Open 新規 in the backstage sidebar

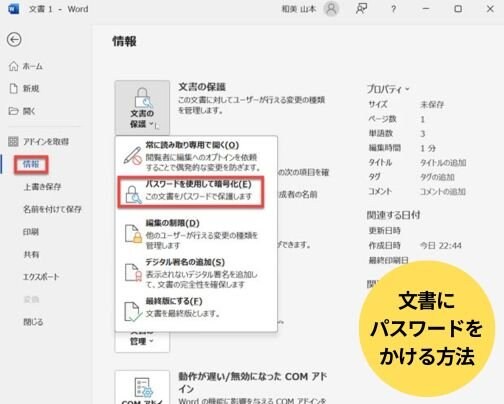(x=24, y=88)
